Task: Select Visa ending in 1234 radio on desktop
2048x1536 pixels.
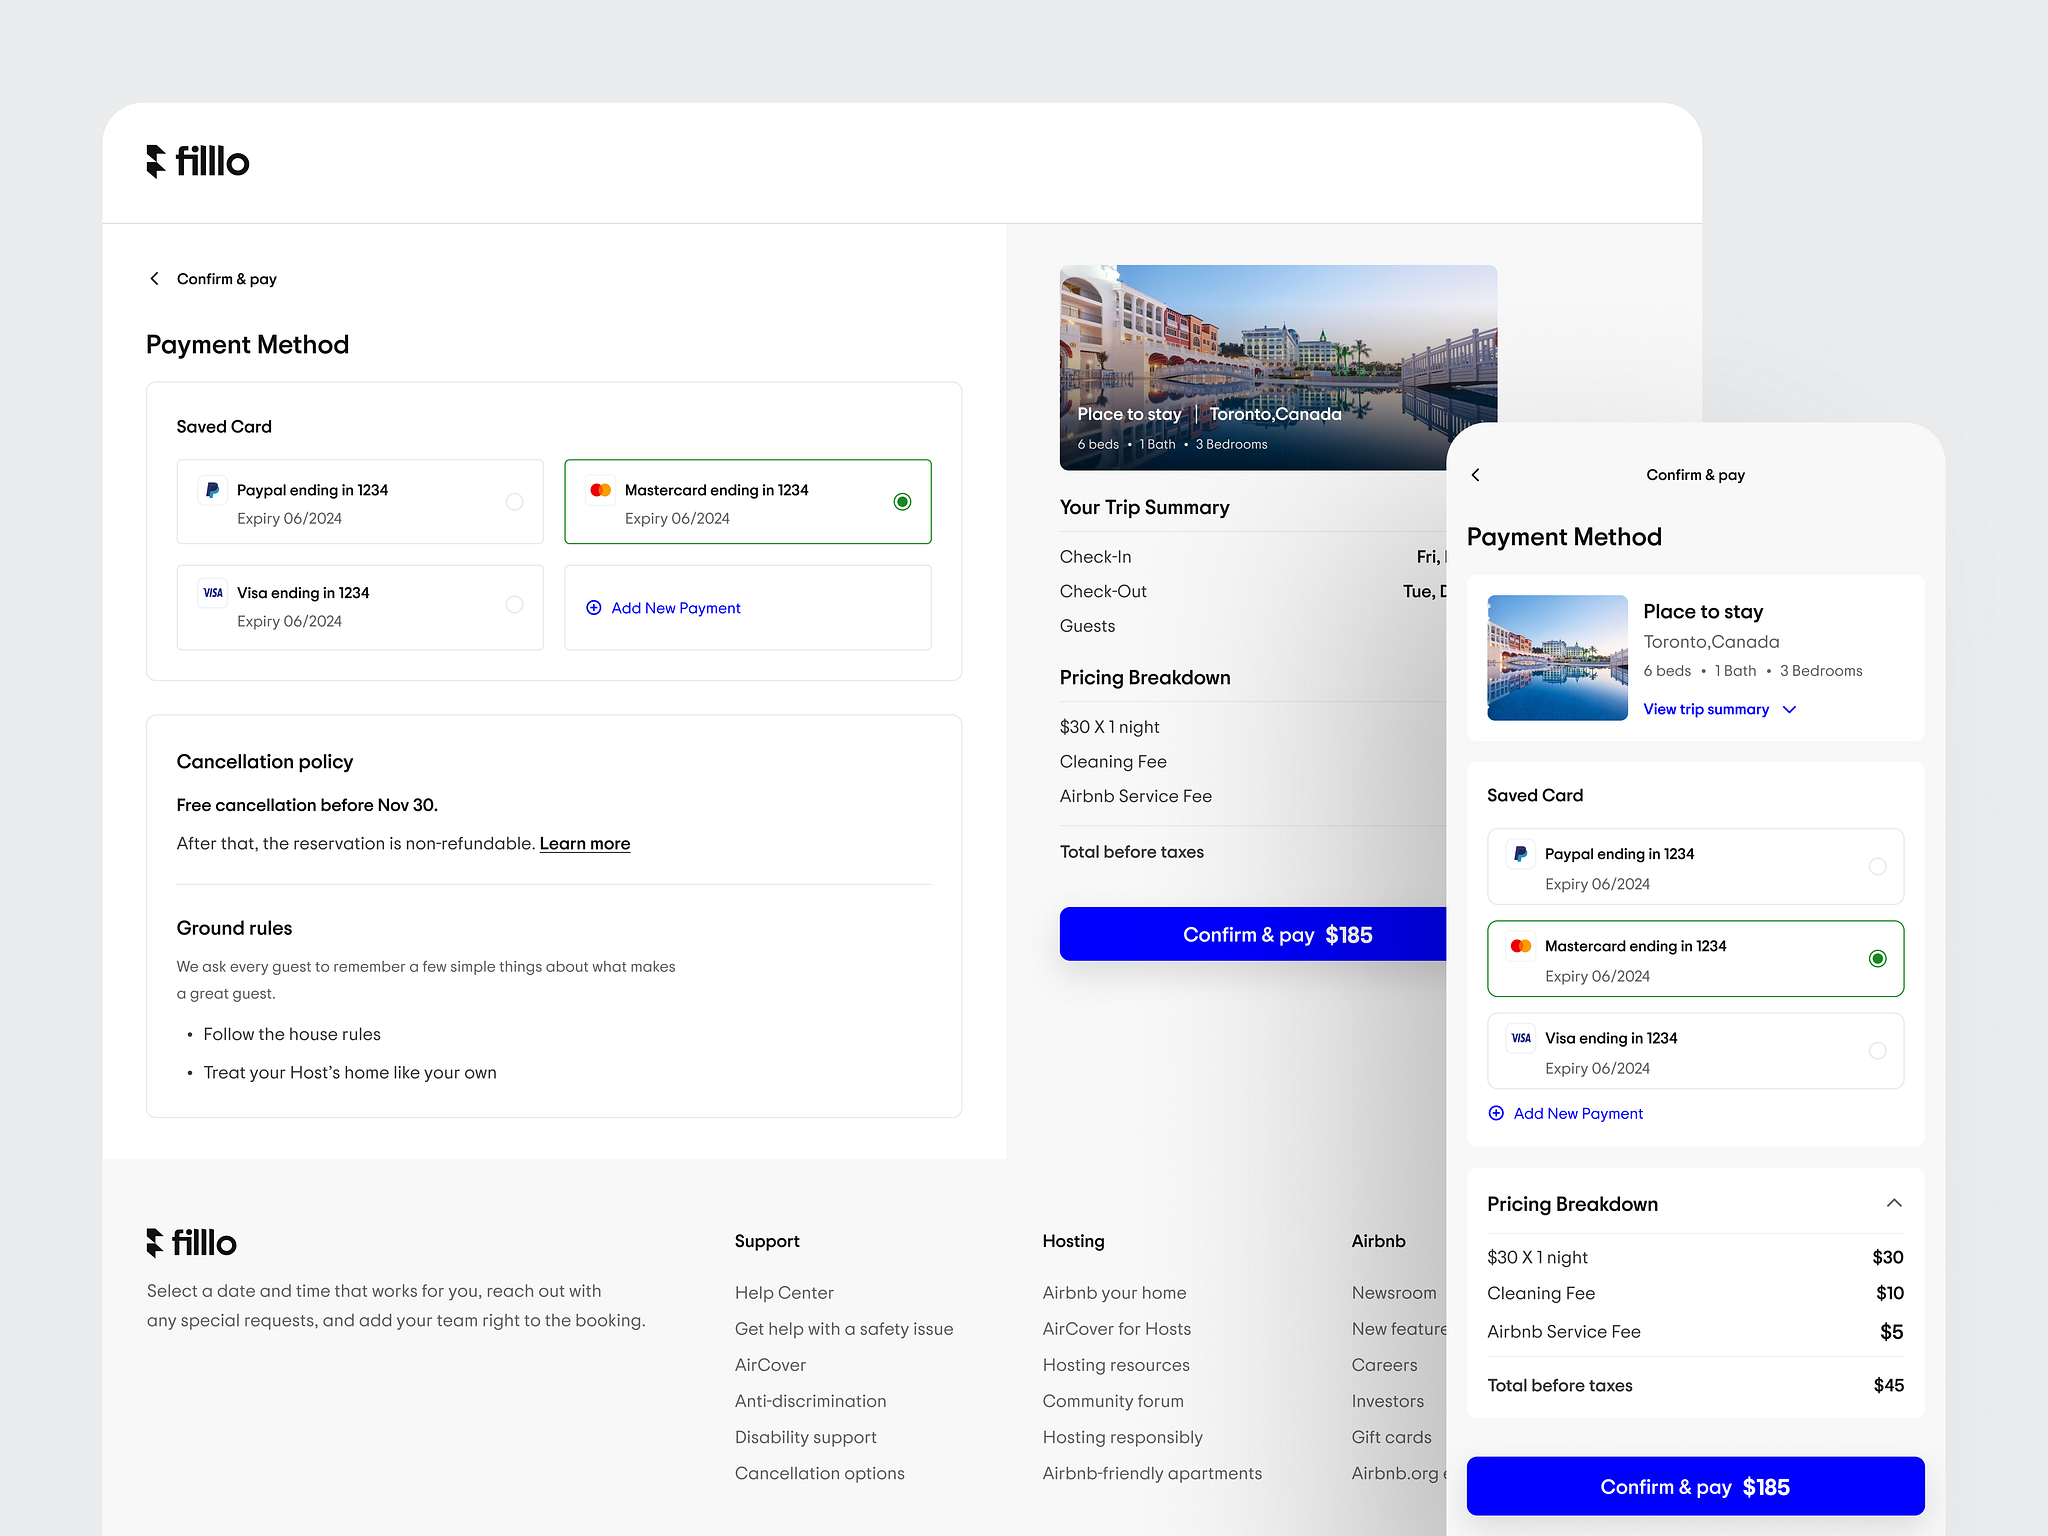Action: click(x=514, y=605)
